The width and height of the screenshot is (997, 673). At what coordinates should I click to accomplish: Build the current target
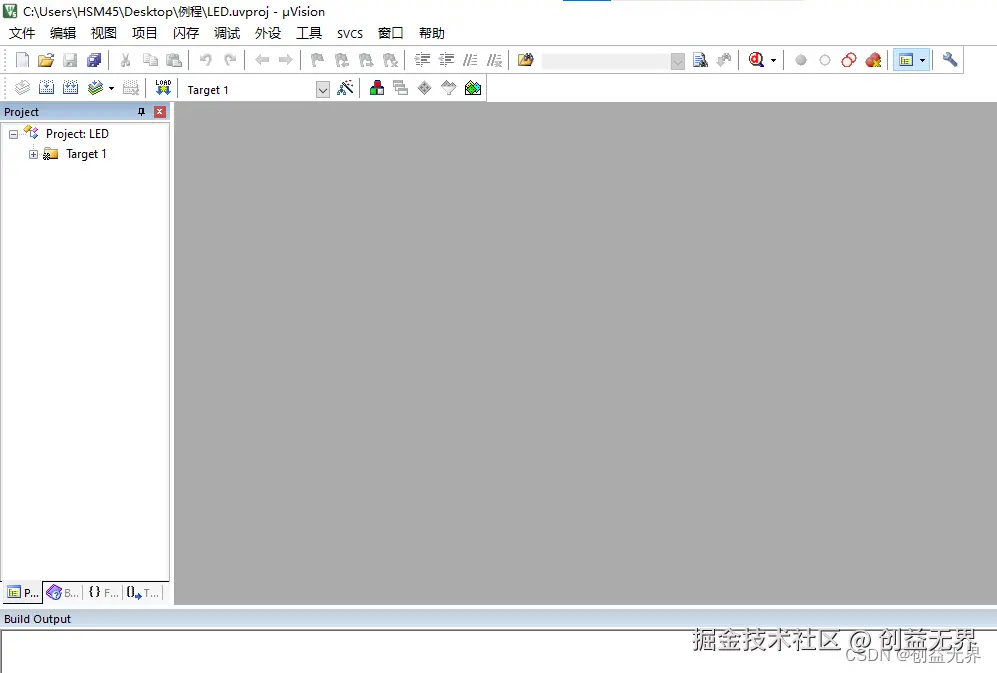tap(46, 88)
